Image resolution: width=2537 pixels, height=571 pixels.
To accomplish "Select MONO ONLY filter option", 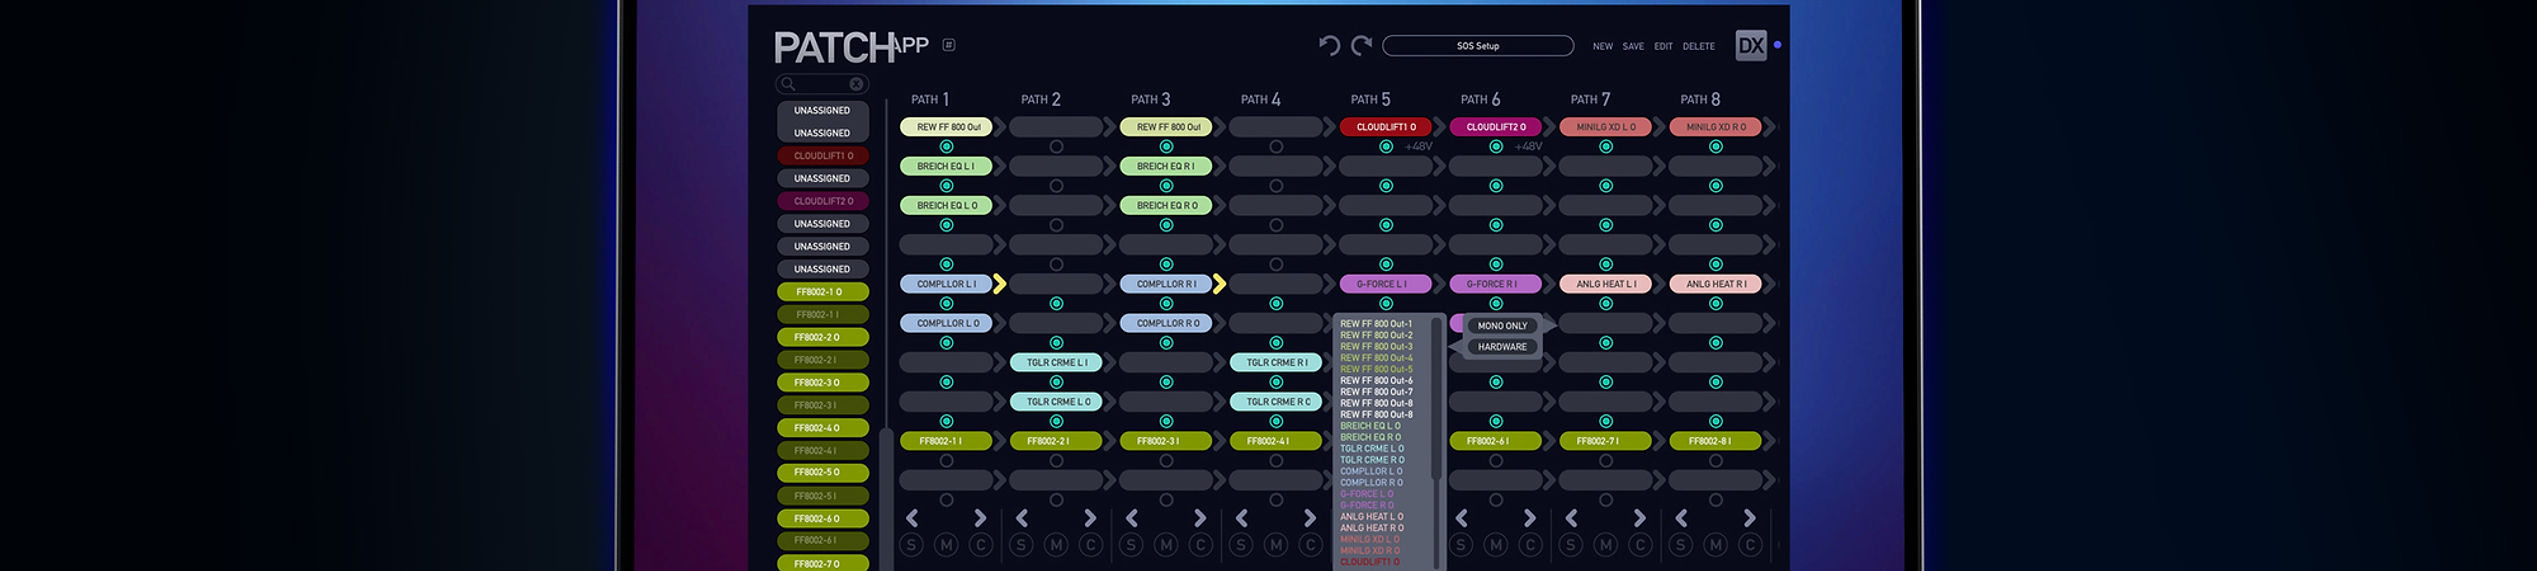I will (1502, 326).
